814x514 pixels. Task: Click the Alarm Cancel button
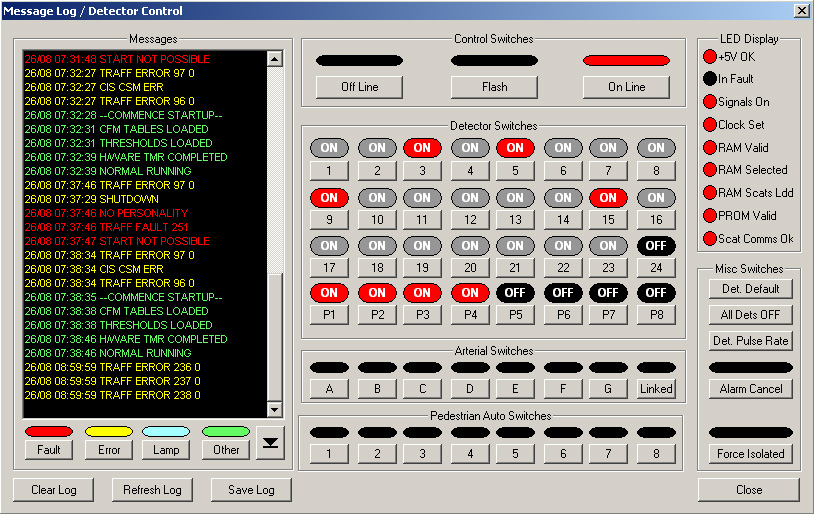[x=751, y=389]
